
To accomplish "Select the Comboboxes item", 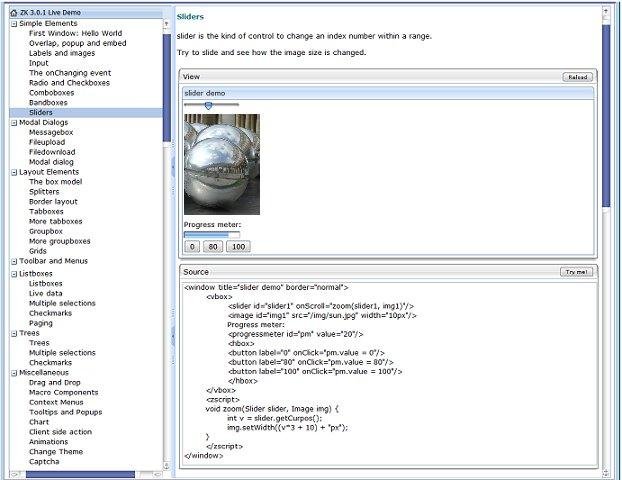I will click(x=52, y=93).
